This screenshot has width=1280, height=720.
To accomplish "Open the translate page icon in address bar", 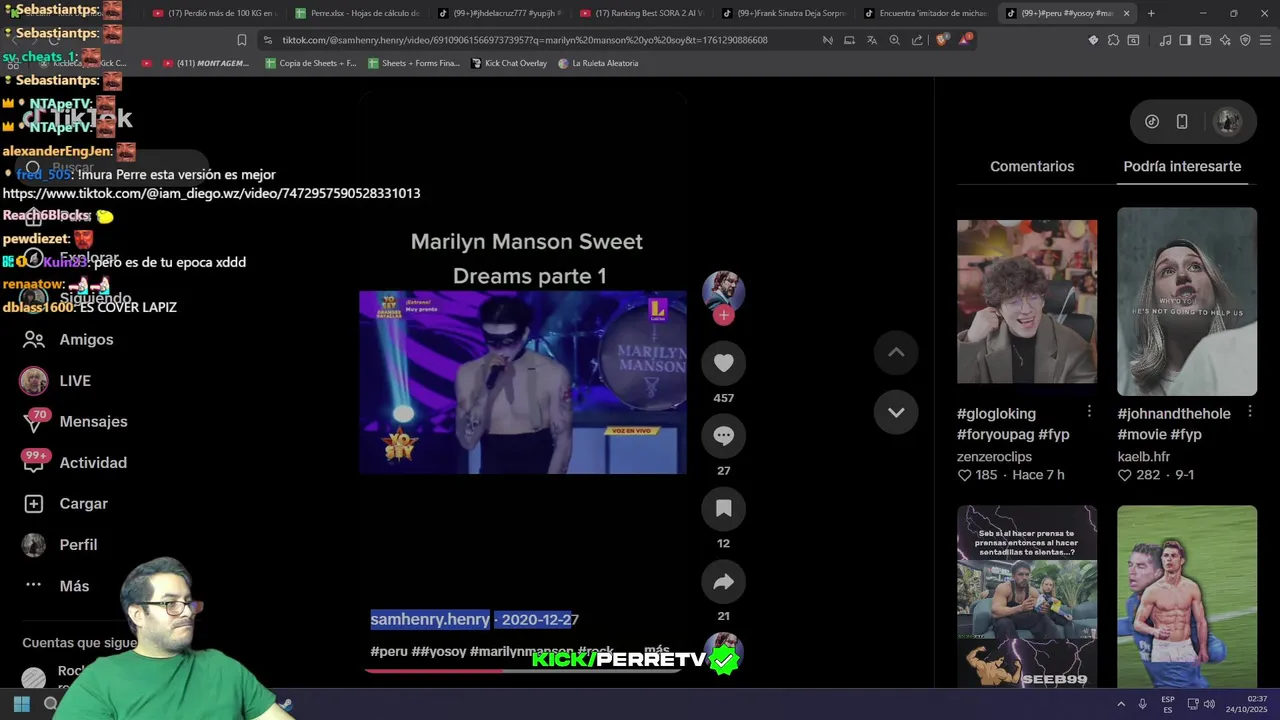I will coord(872,40).
